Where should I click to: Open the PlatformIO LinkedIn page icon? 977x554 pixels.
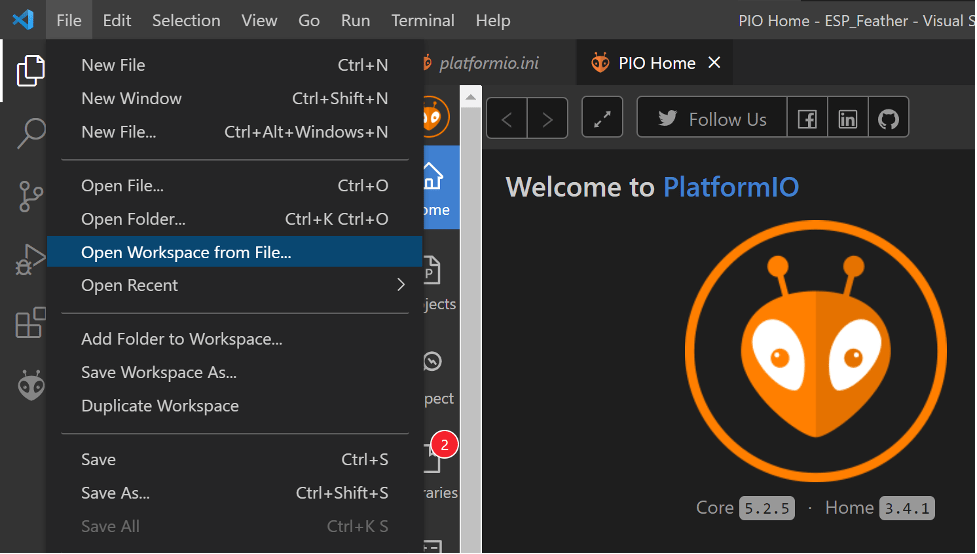point(848,120)
